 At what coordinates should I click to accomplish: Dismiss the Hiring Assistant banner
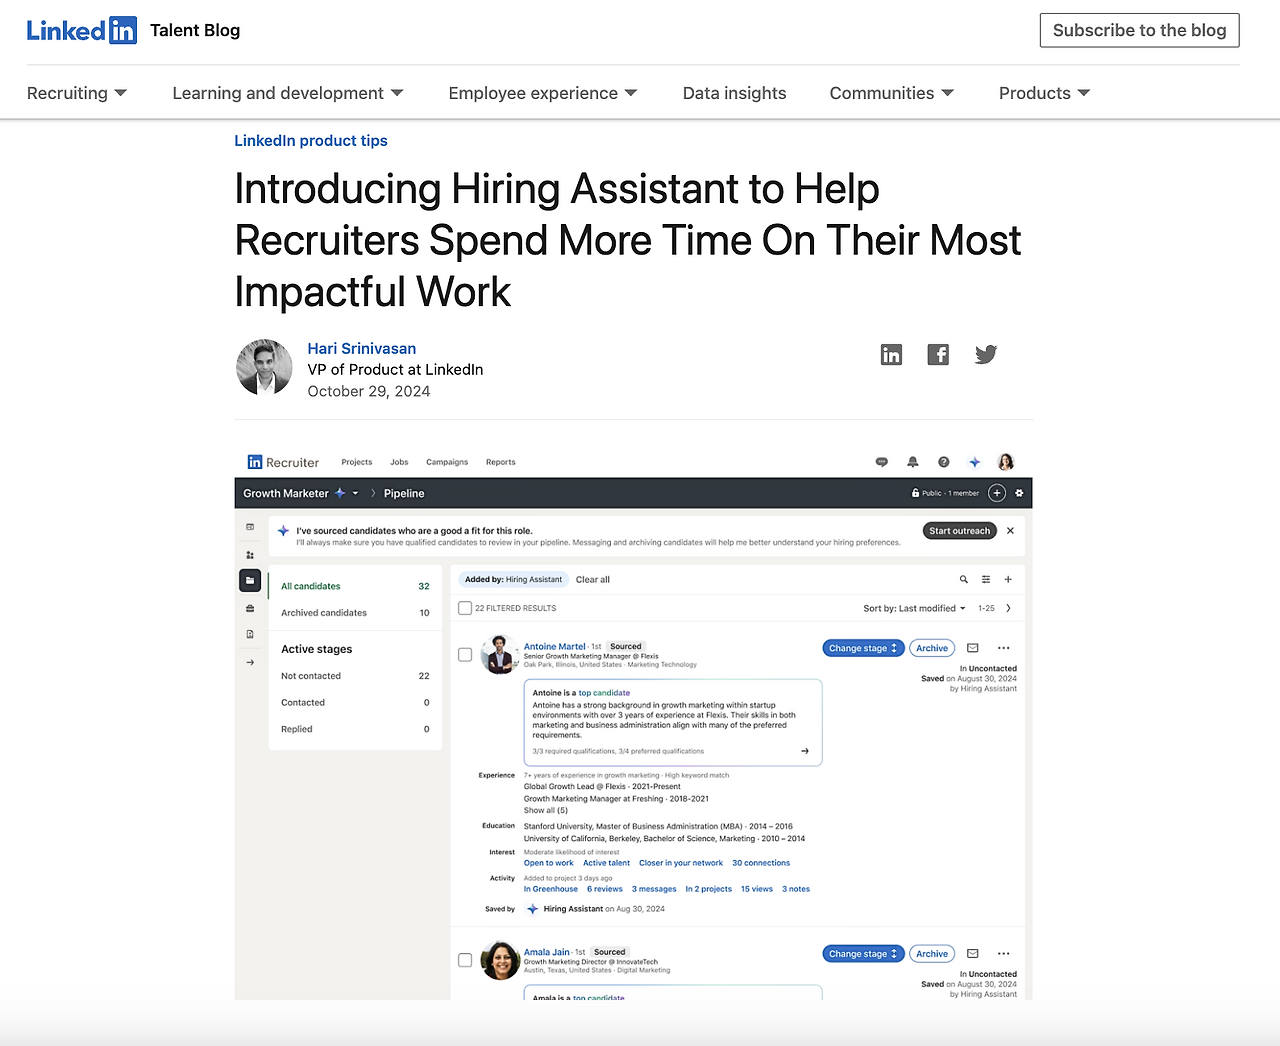(1010, 531)
